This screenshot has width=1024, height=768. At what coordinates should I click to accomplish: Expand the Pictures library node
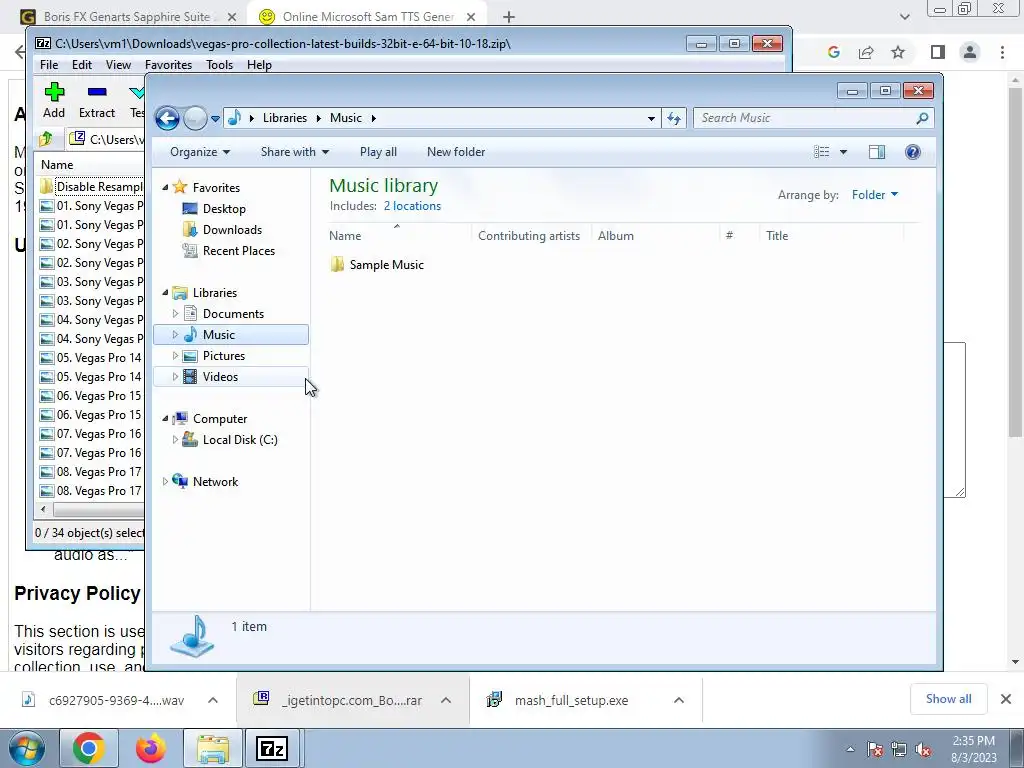(x=175, y=356)
